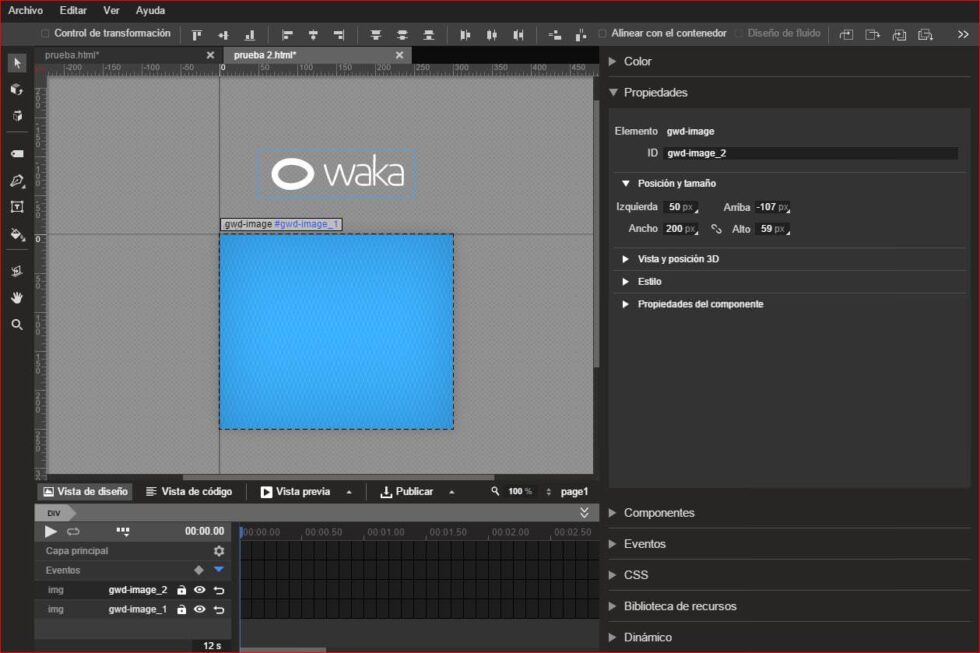Enable the Control de transformación checkbox
This screenshot has width=980, height=653.
[44, 33]
